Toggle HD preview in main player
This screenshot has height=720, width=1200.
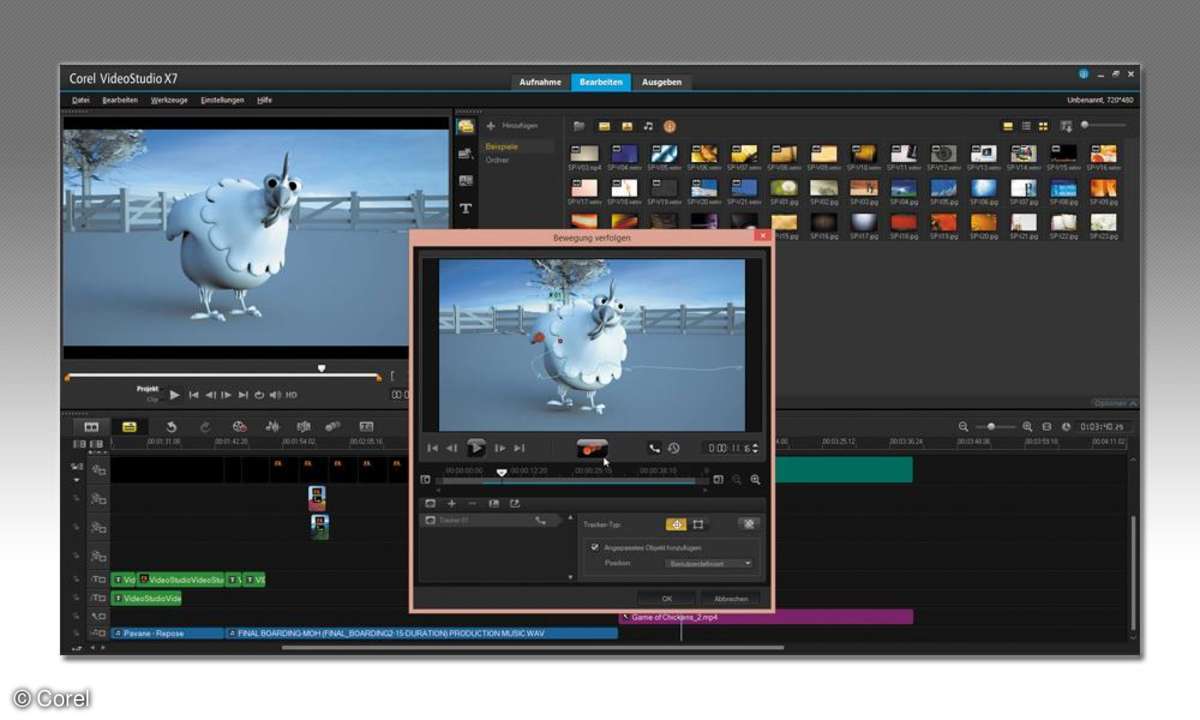point(291,394)
